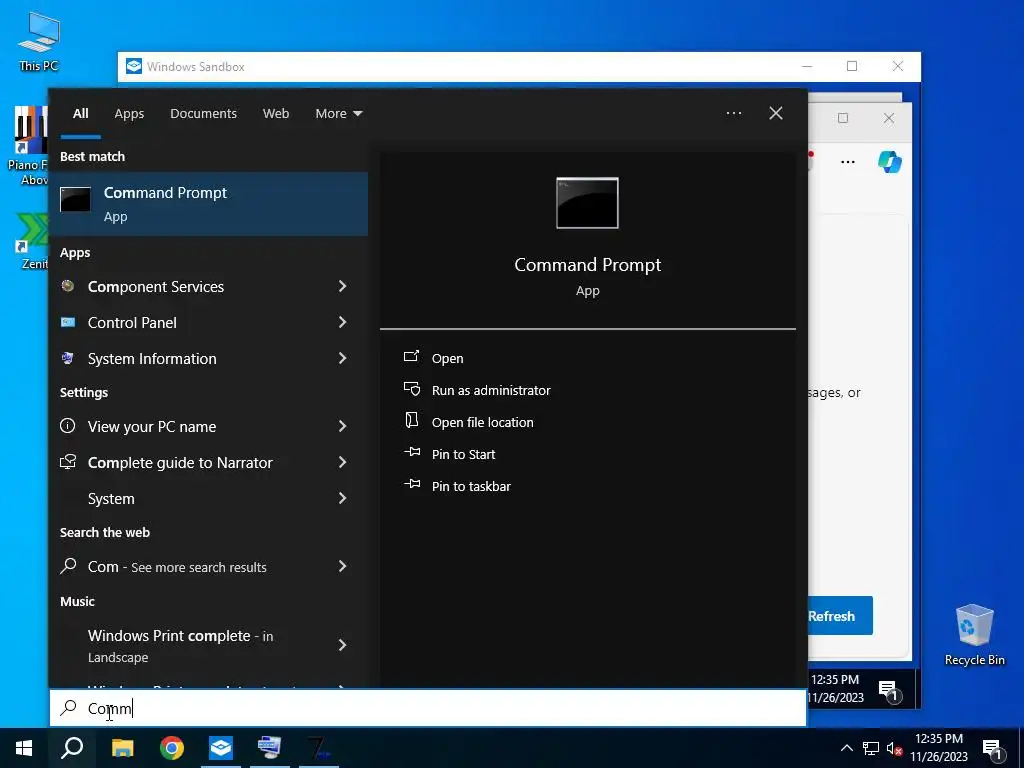The image size is (1024, 768).
Task: Open This PC desktop icon
Action: pyautogui.click(x=39, y=42)
